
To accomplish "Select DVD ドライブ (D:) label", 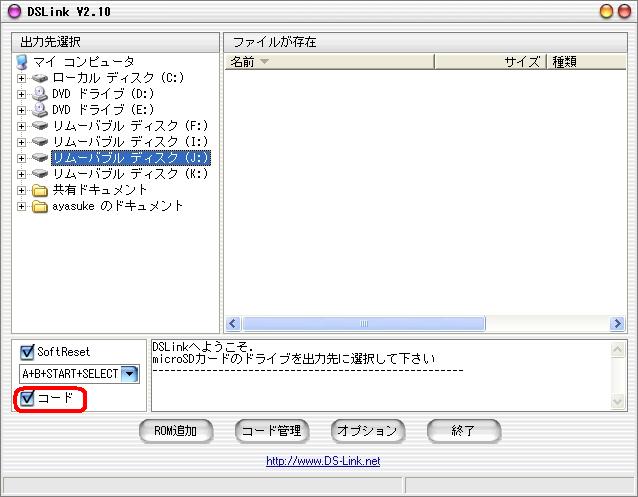I will point(103,94).
